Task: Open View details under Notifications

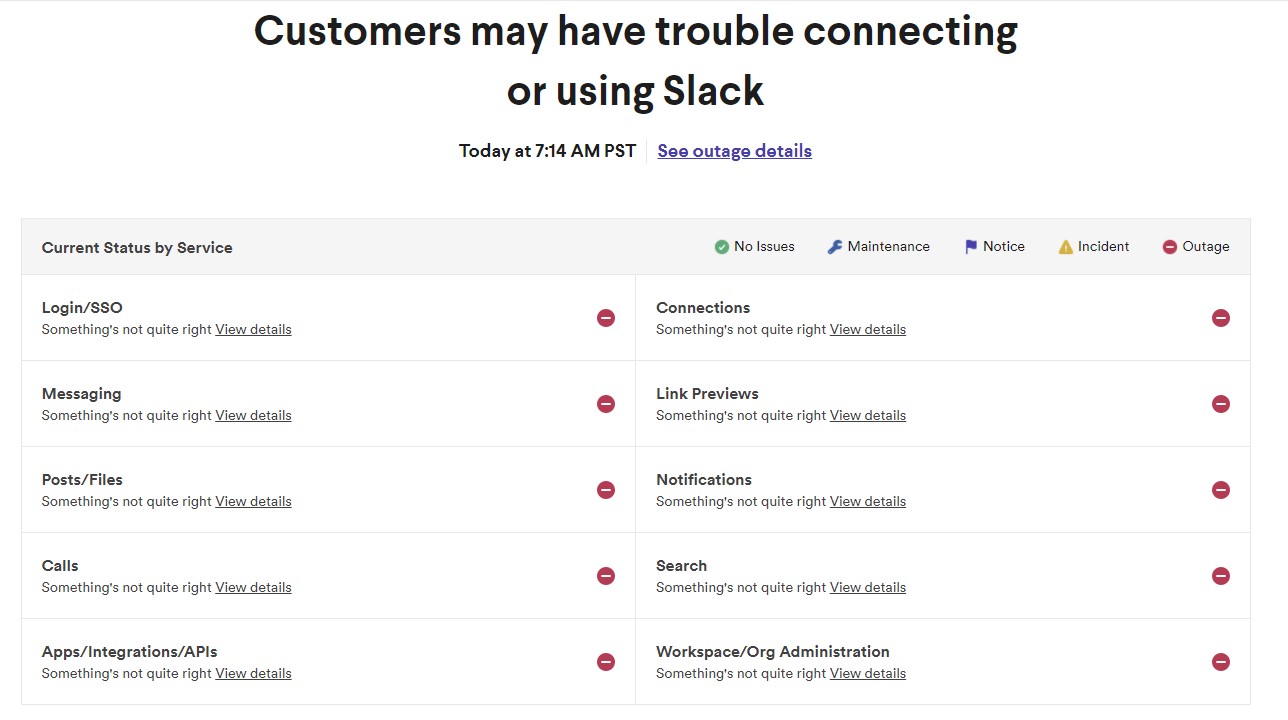Action: coord(868,501)
